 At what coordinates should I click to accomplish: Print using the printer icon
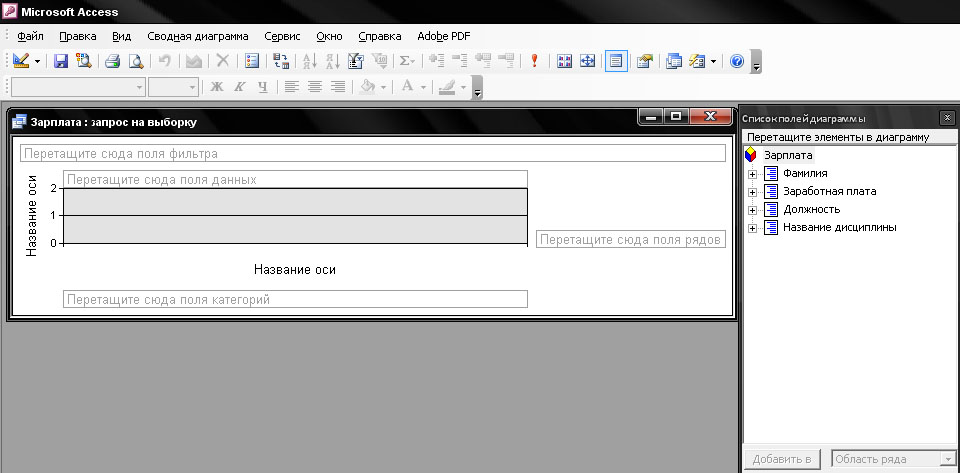pos(112,61)
